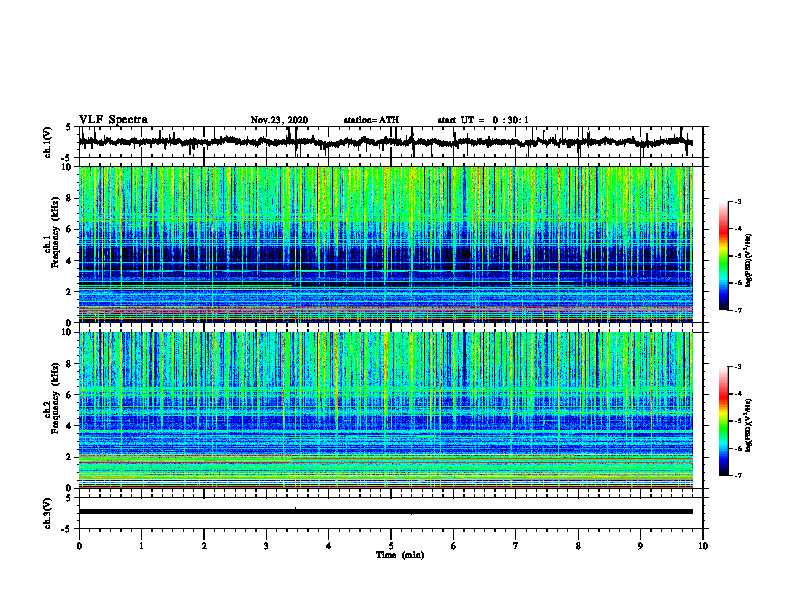This screenshot has height=612, width=792.
Task: Select the date label "Nov.23, 2020"
Action: pyautogui.click(x=279, y=120)
